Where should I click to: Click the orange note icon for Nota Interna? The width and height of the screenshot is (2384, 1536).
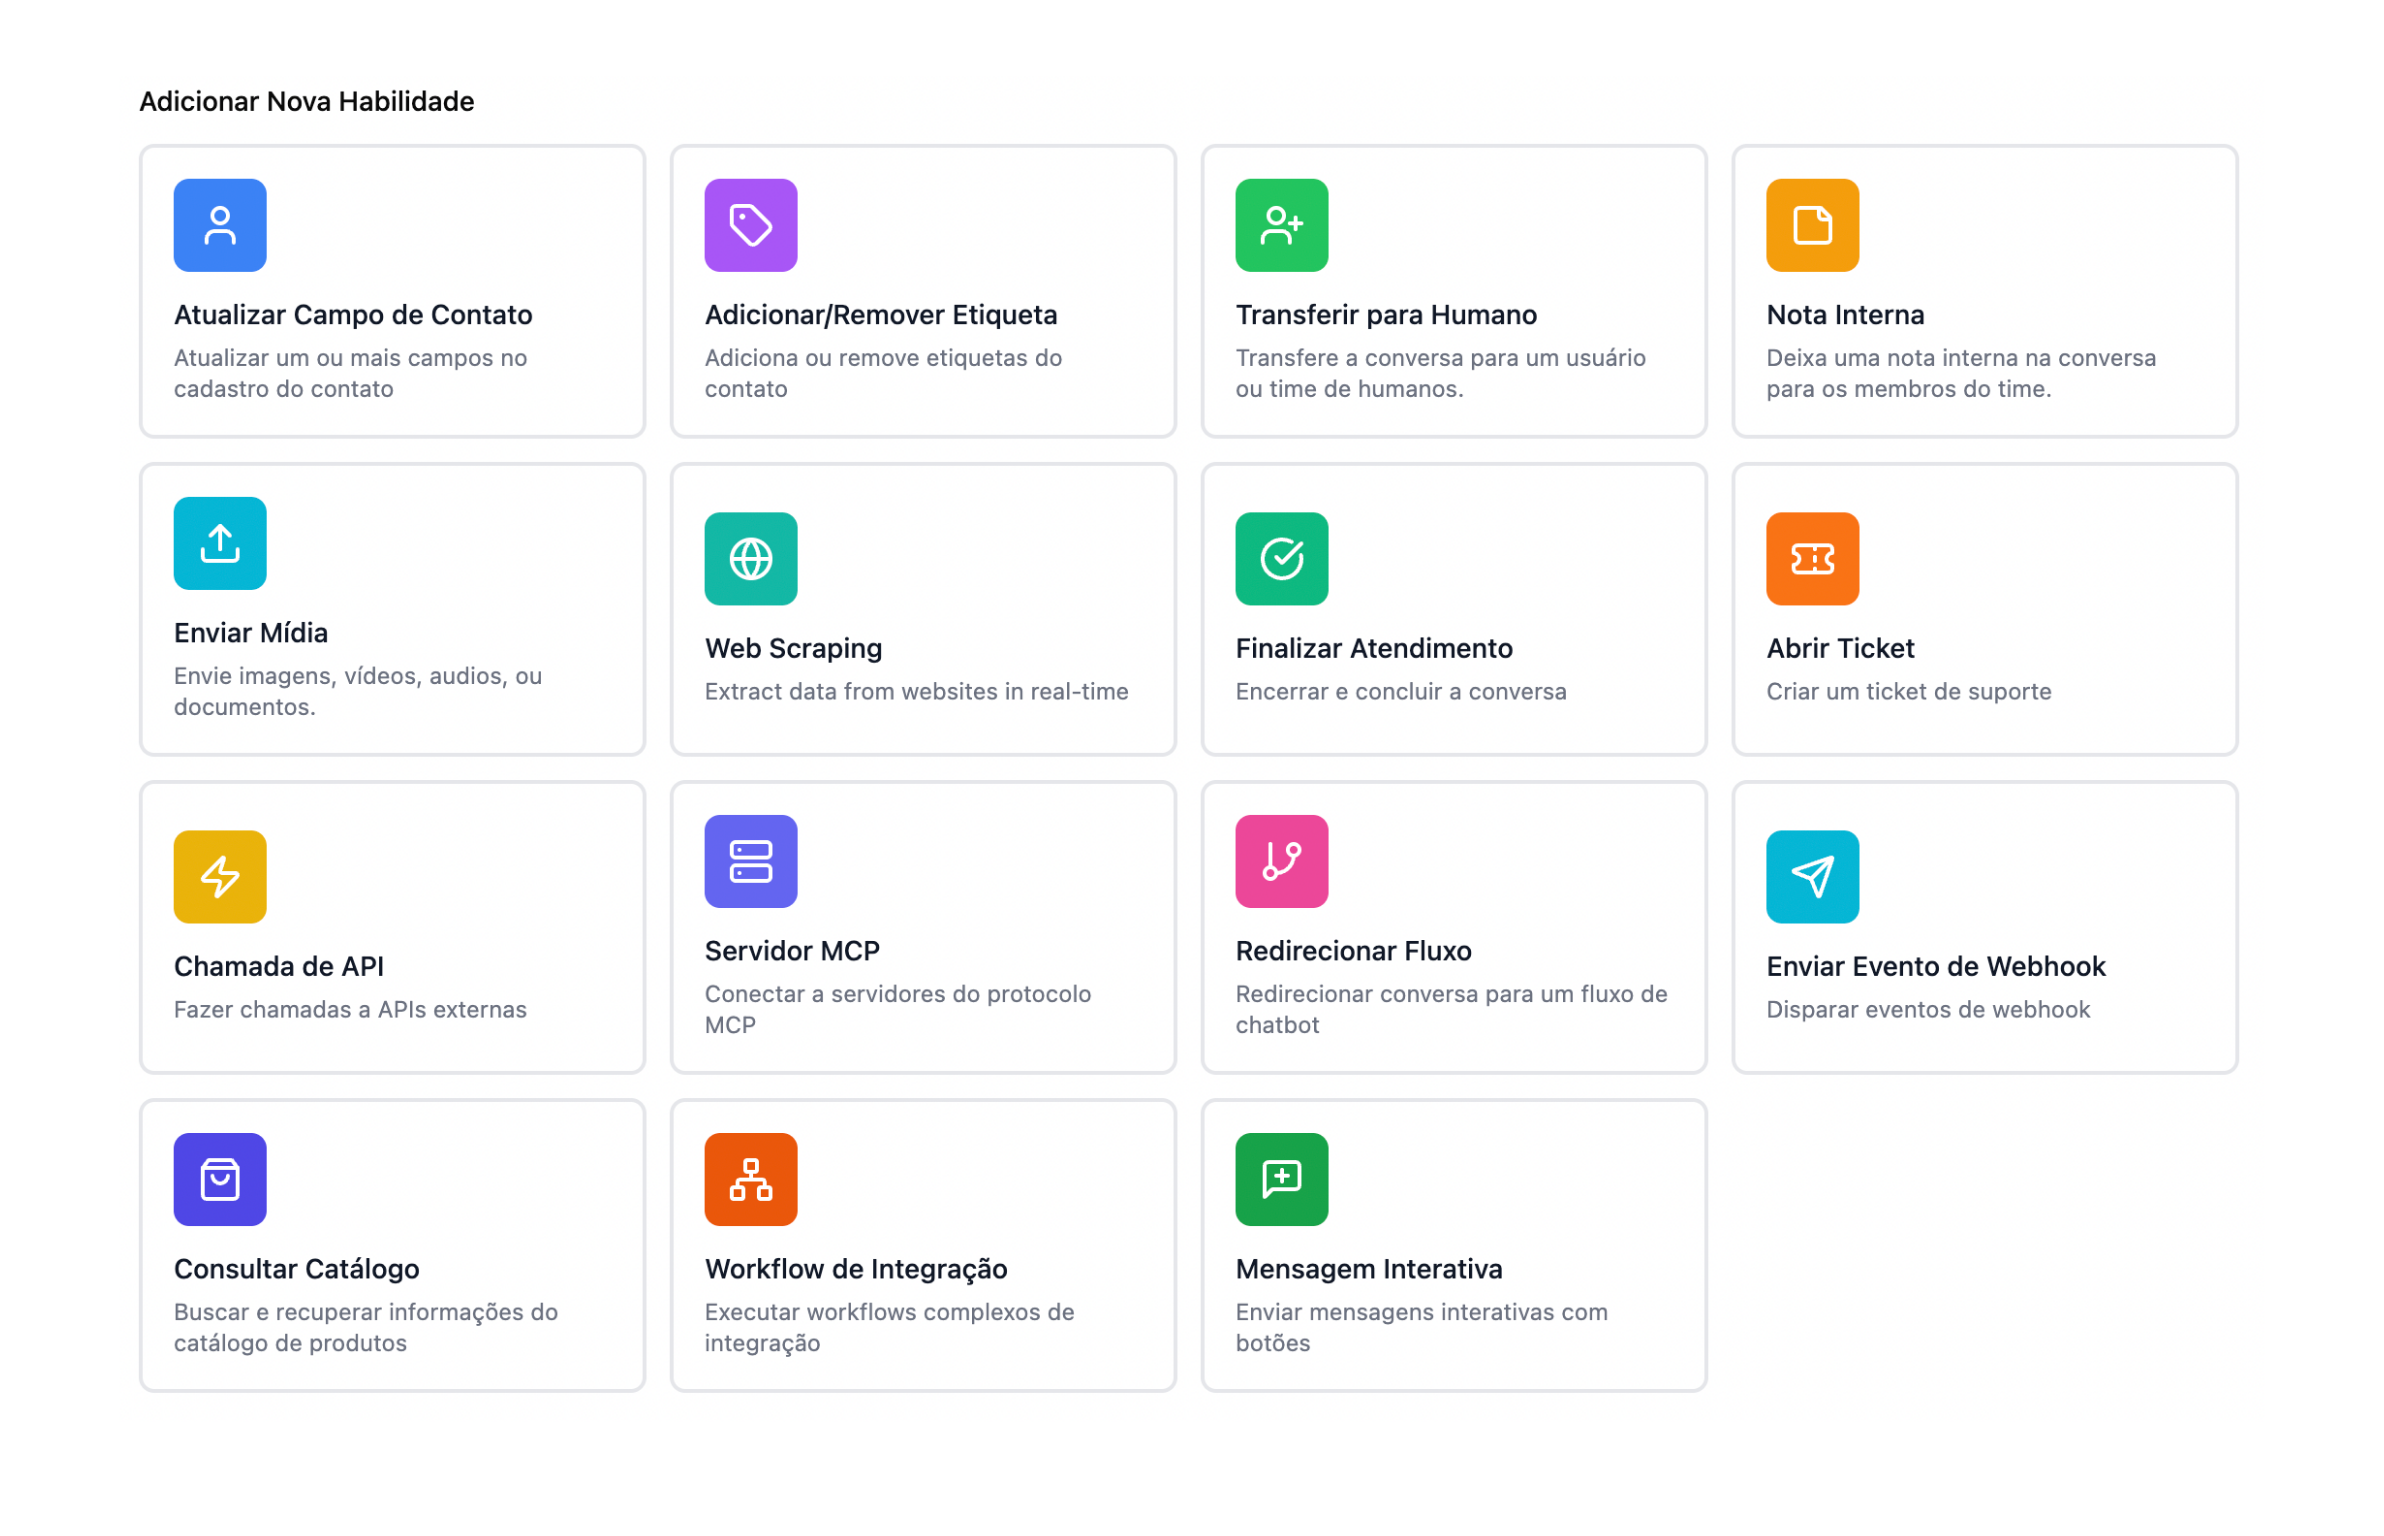pyautogui.click(x=1811, y=225)
